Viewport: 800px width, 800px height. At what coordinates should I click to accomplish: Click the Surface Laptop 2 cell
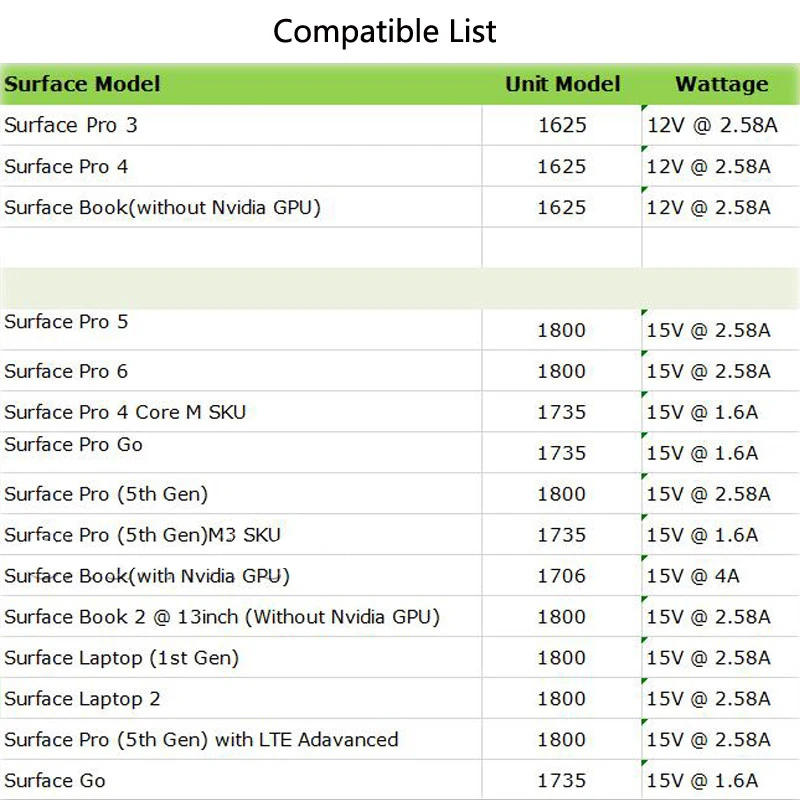[82, 699]
